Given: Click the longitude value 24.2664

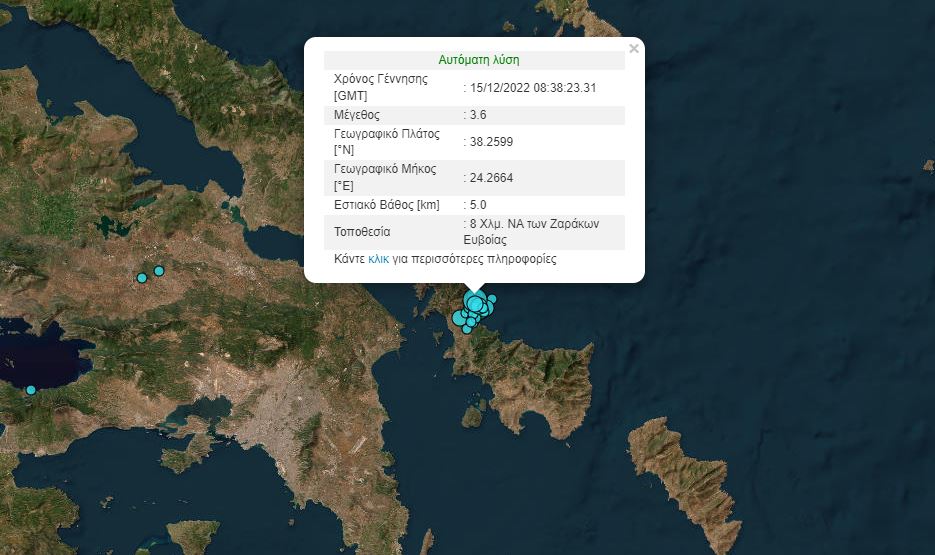Looking at the screenshot, I should [491, 178].
